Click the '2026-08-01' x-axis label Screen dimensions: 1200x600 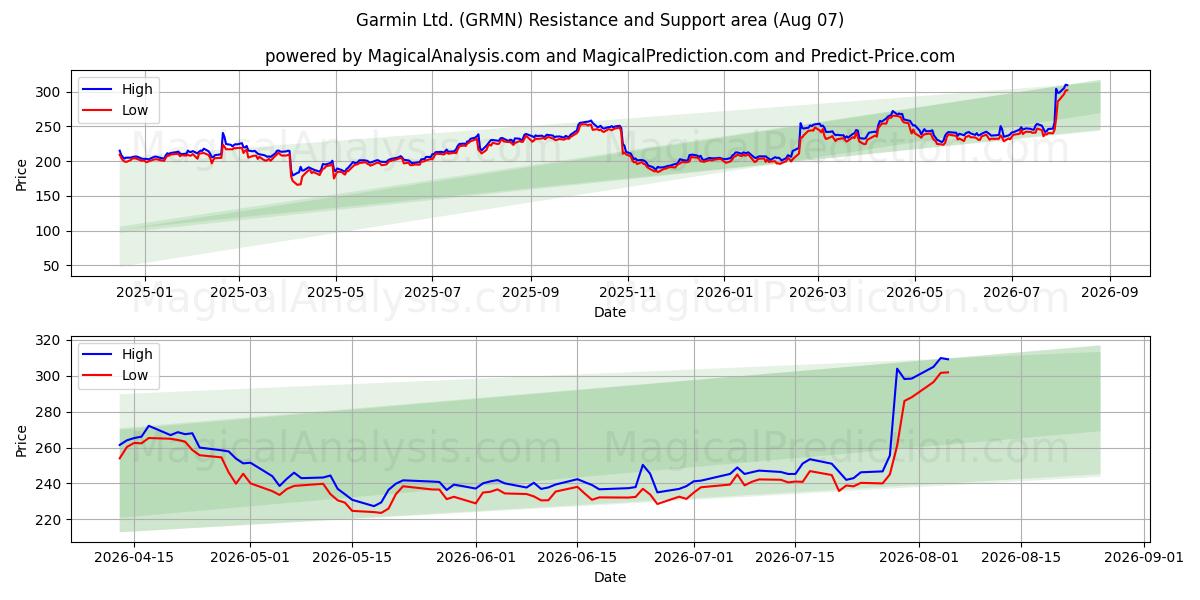pos(919,558)
